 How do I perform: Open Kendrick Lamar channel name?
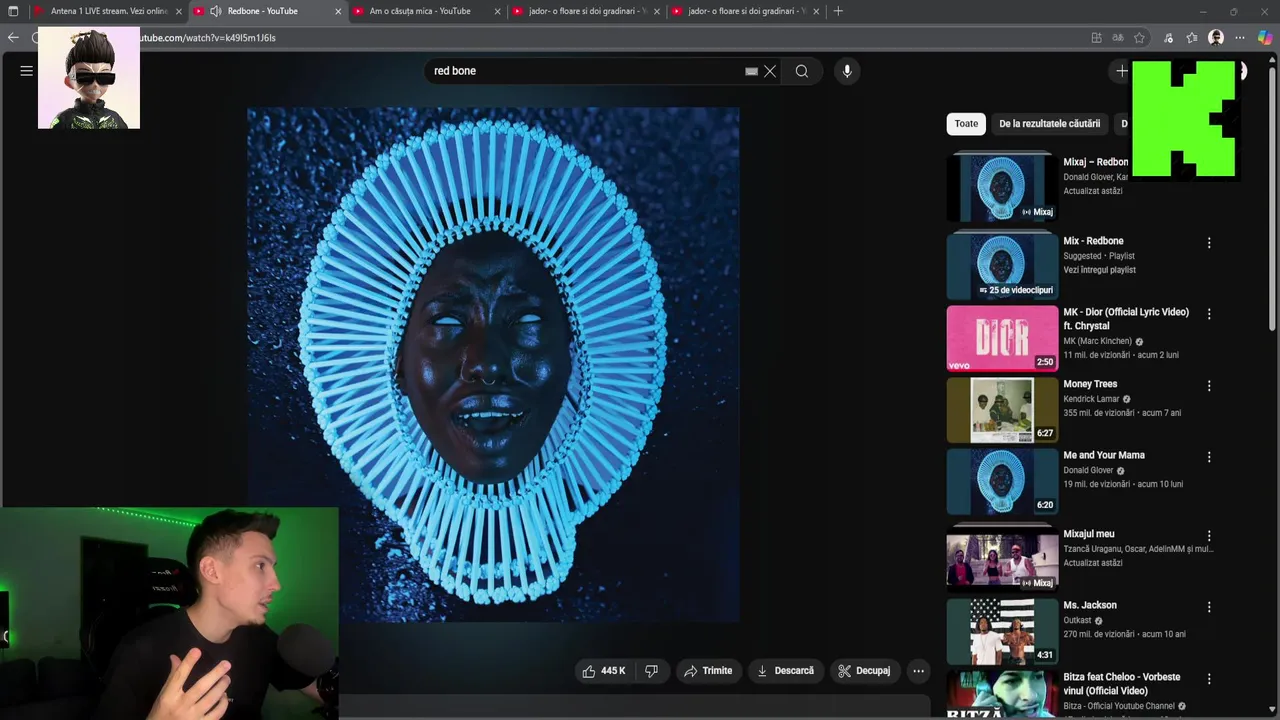pyautogui.click(x=1091, y=399)
